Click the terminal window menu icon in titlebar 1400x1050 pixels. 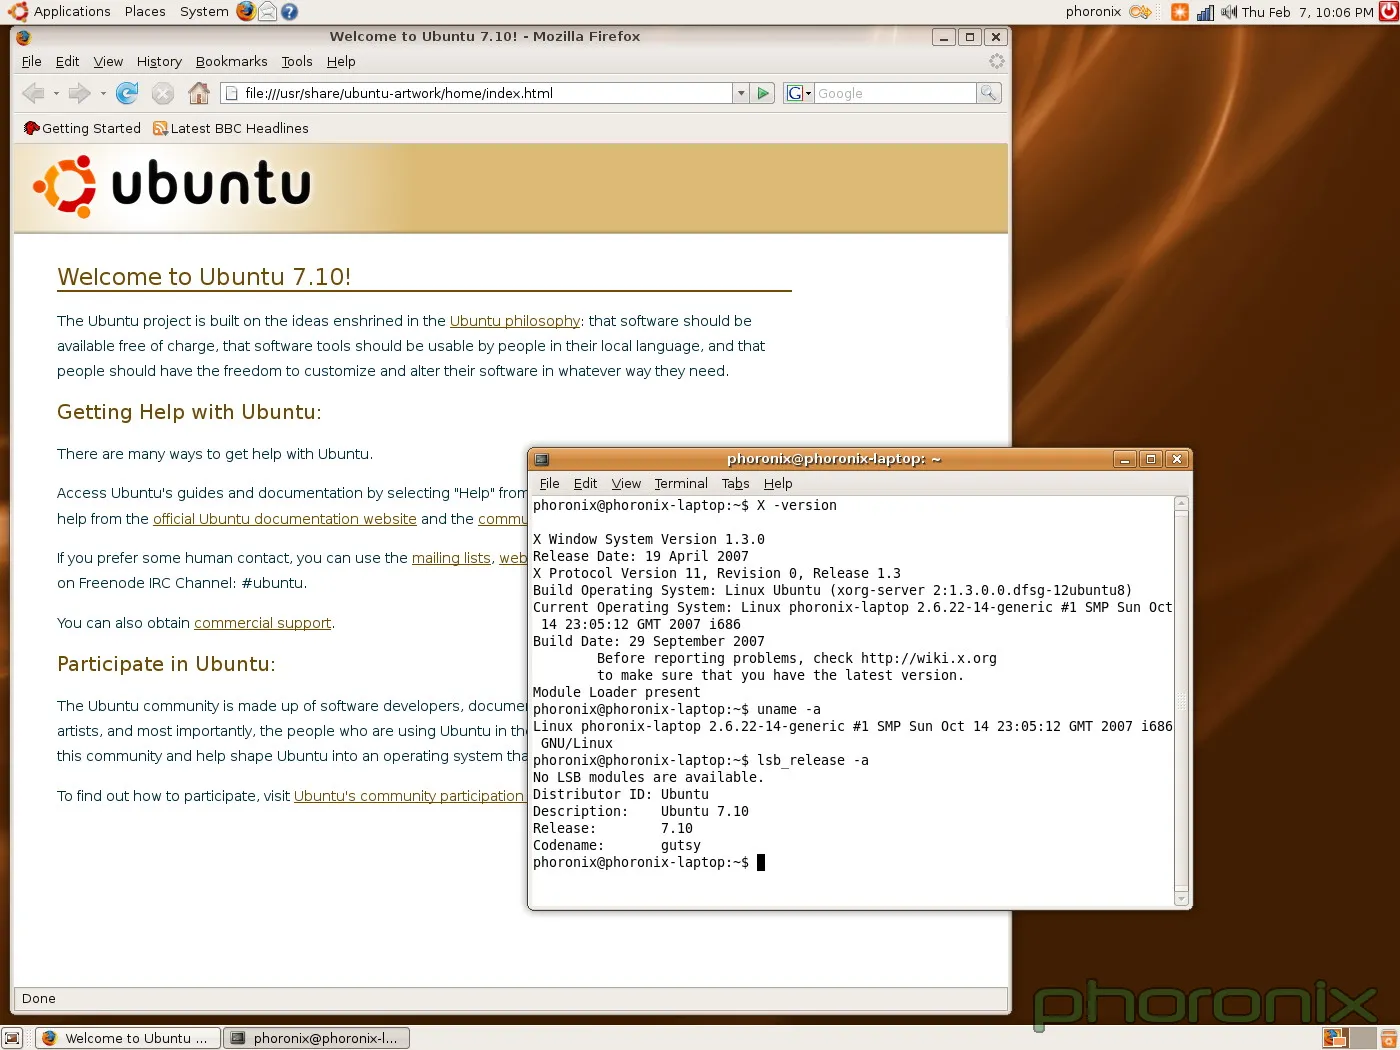tap(542, 459)
